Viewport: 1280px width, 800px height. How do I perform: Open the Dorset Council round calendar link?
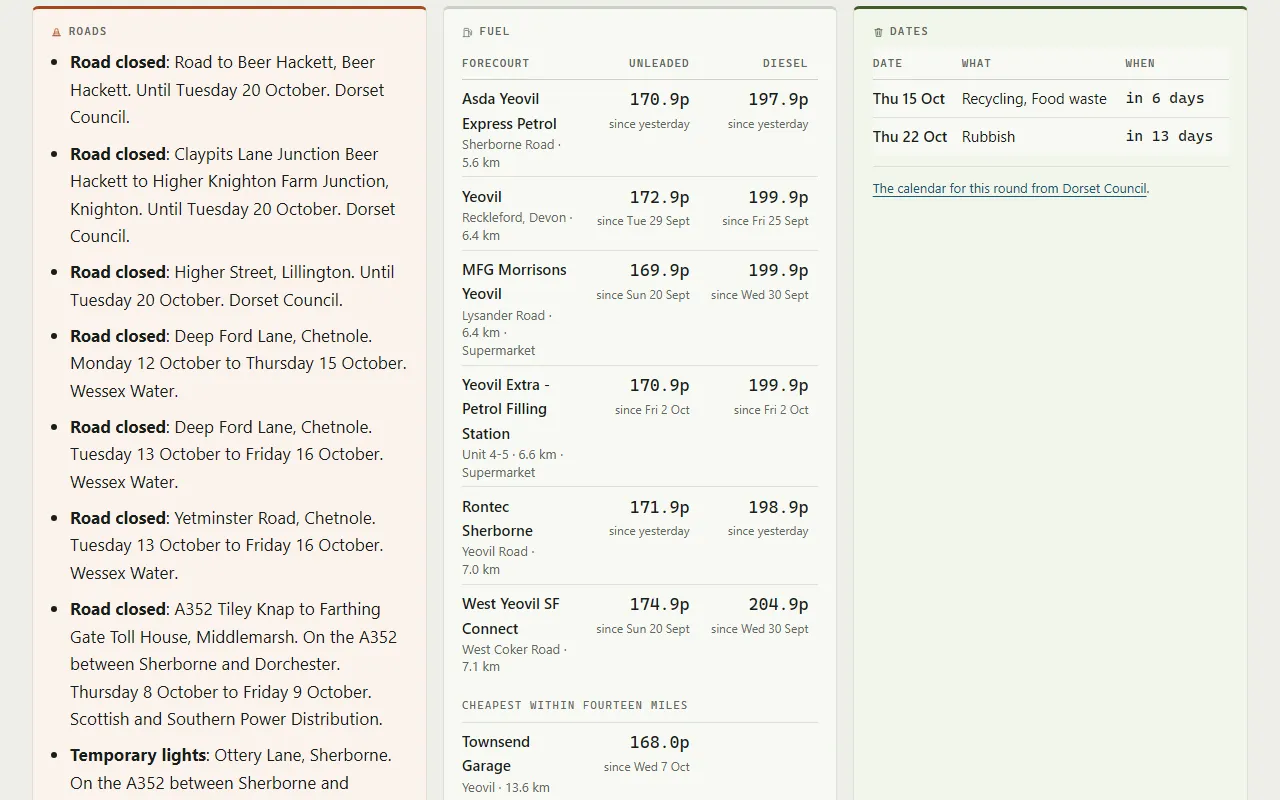[x=1009, y=188]
